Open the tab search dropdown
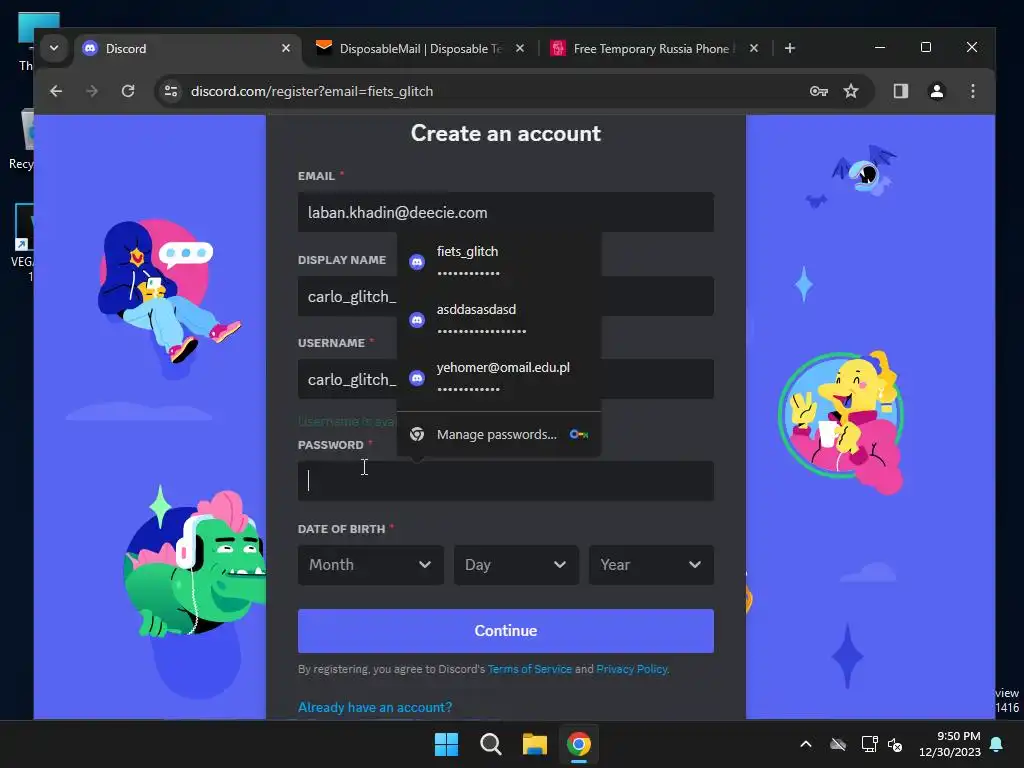Screen dimensions: 1024x768 pos(54,48)
